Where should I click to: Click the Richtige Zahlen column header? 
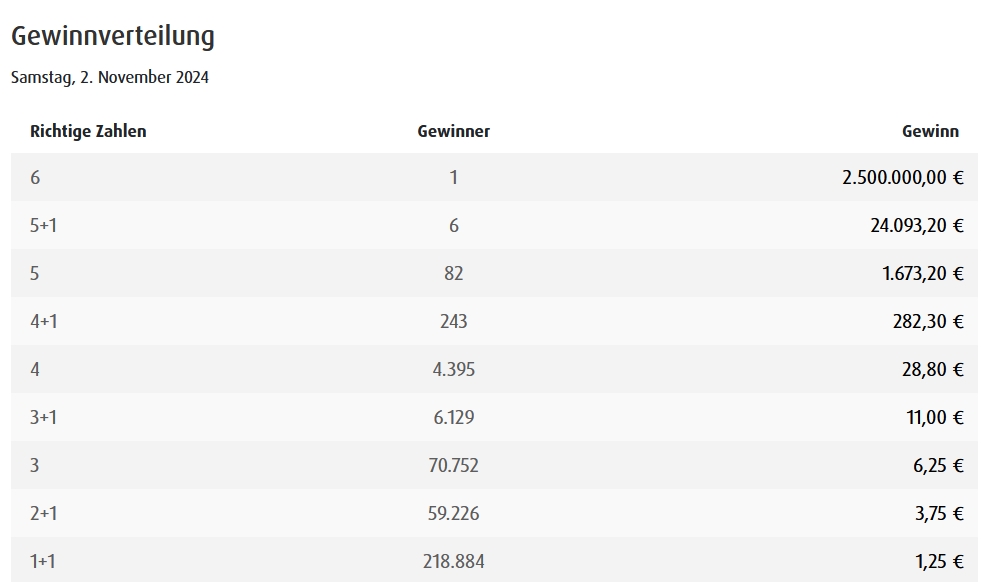[88, 131]
